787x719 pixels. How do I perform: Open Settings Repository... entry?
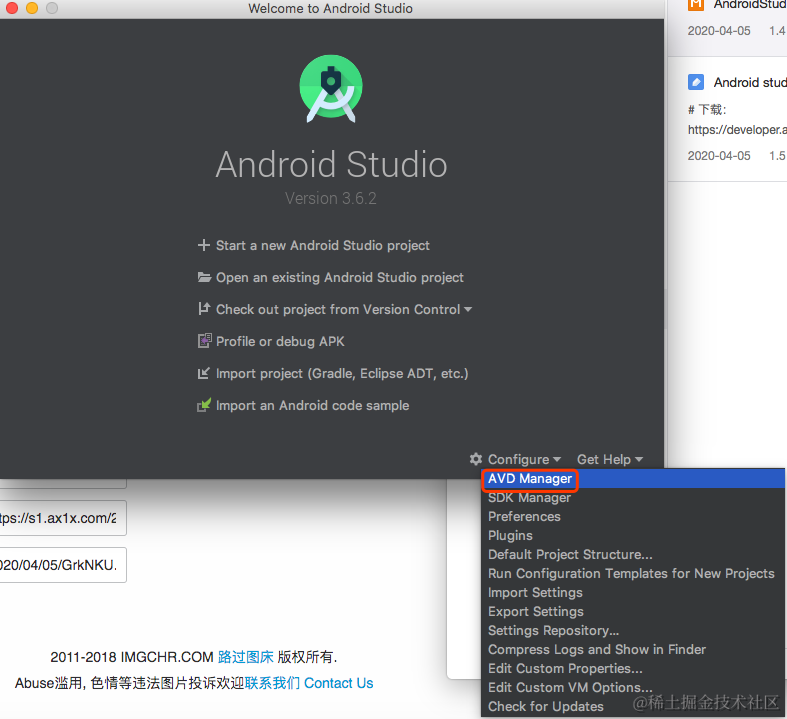[x=632, y=631]
